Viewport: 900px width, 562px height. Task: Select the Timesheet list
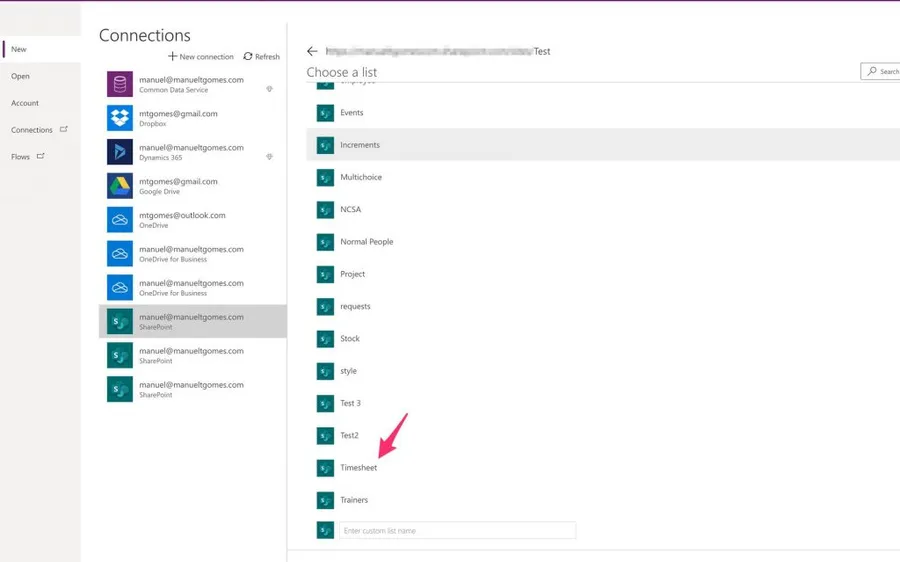pos(359,468)
